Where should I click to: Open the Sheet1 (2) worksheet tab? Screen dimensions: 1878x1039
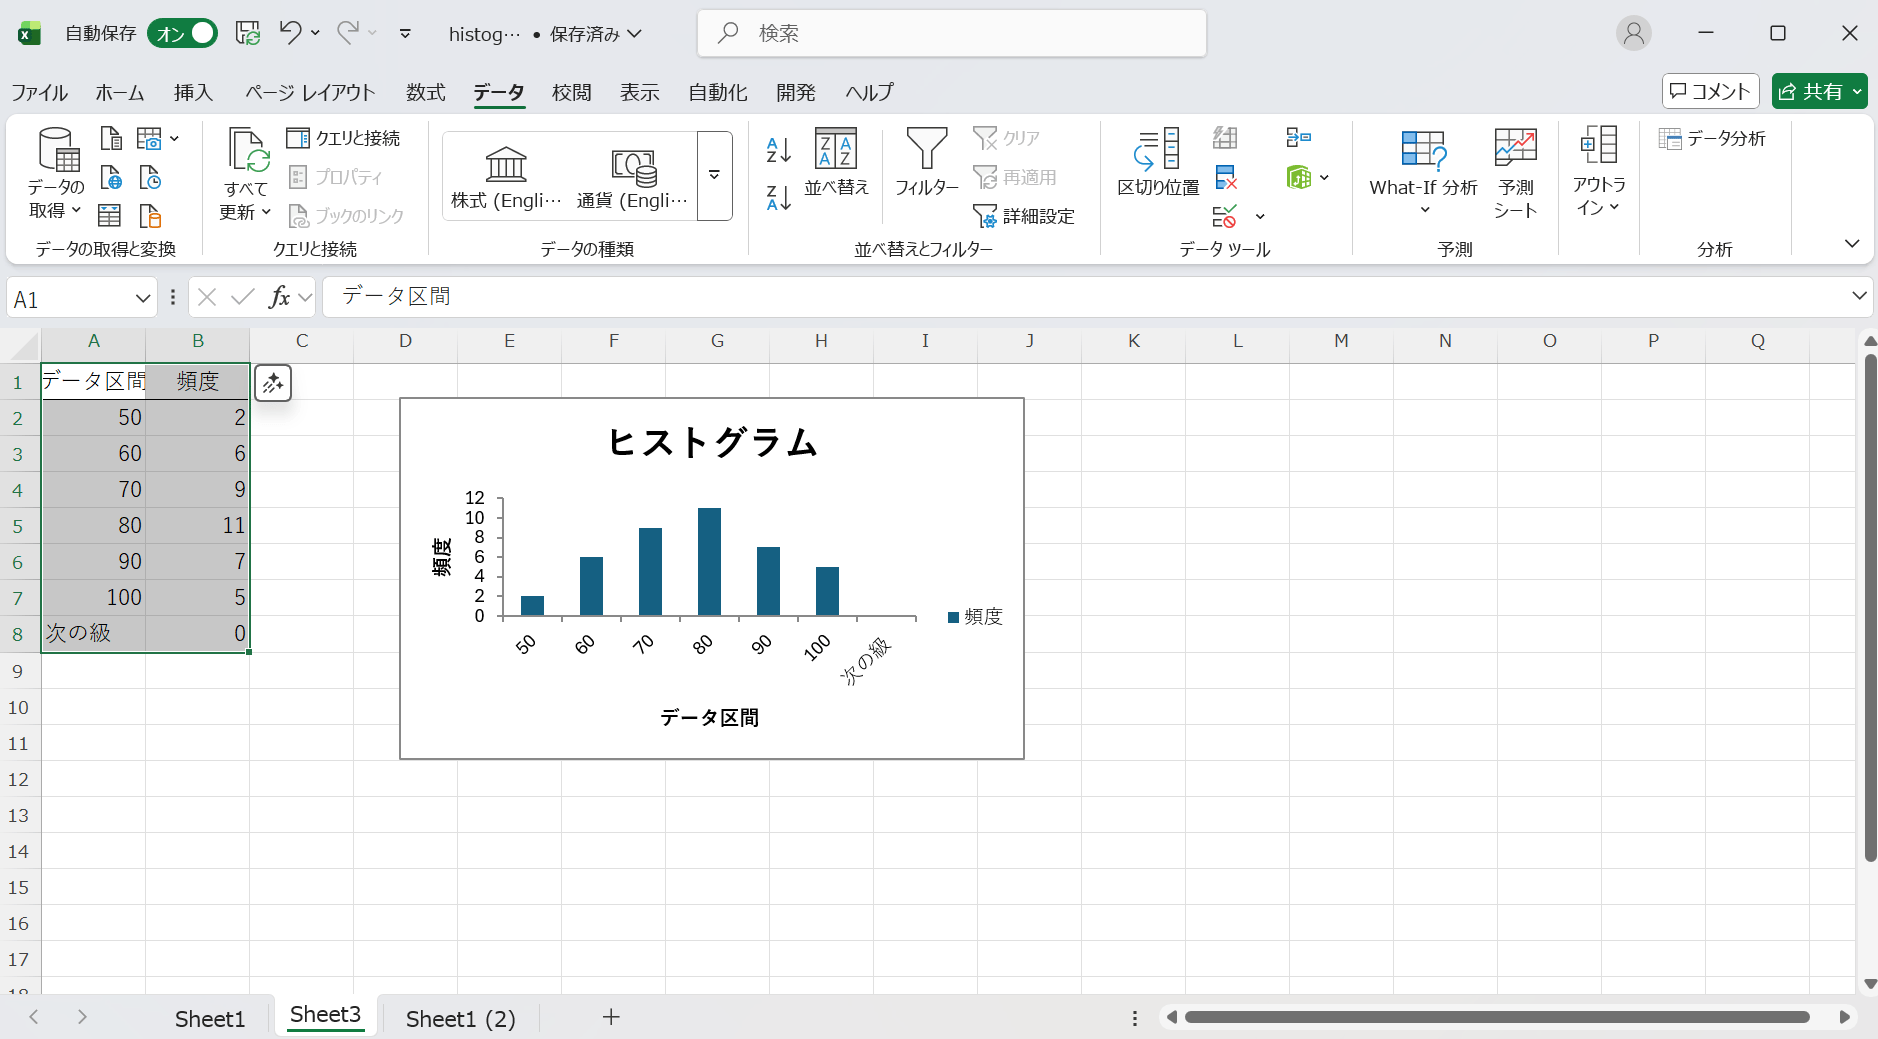[x=459, y=1017]
